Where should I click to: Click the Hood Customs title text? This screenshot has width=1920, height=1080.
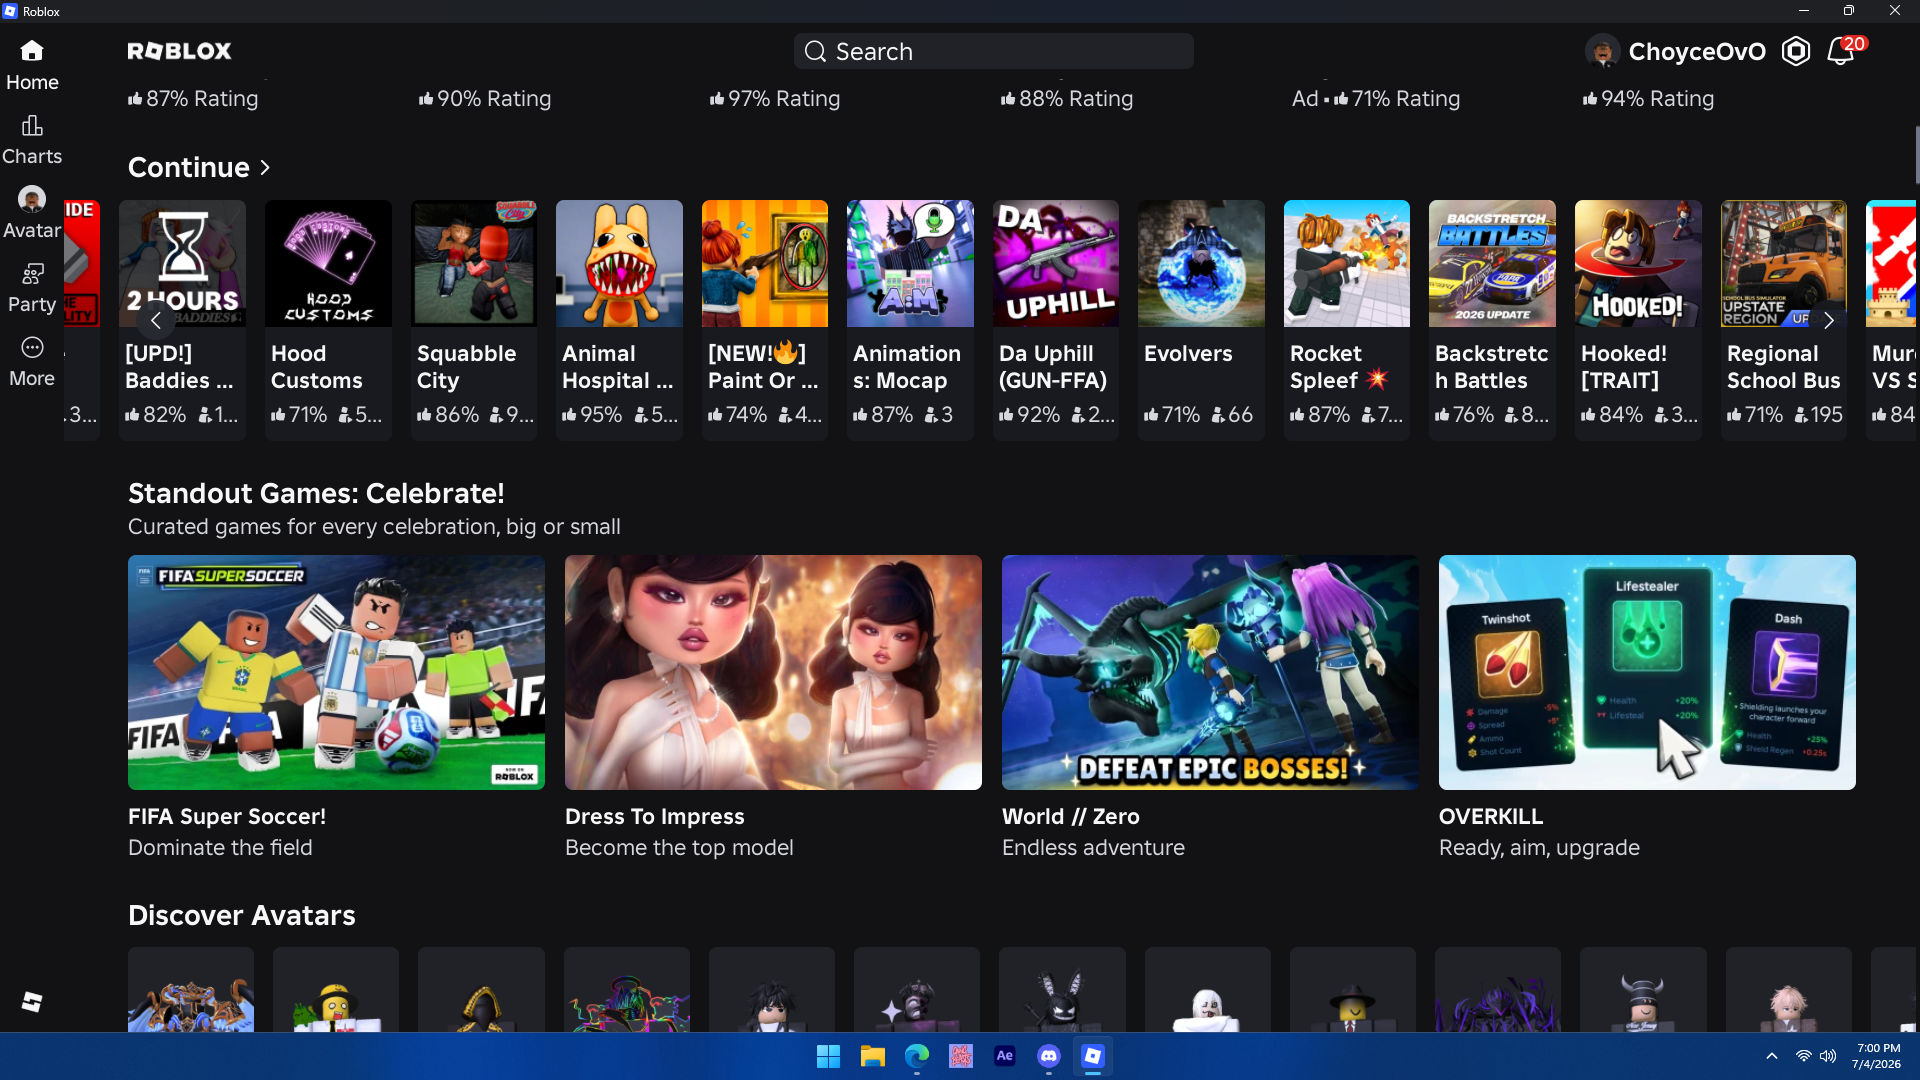pos(317,367)
